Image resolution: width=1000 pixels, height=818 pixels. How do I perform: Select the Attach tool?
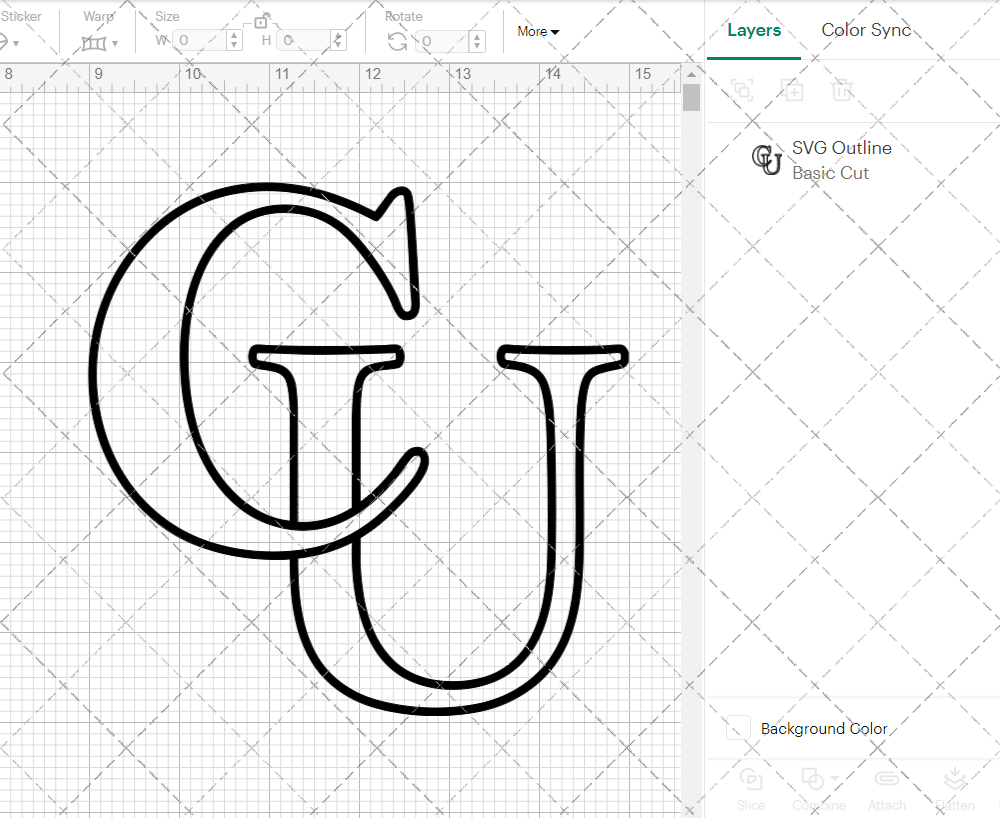[887, 789]
